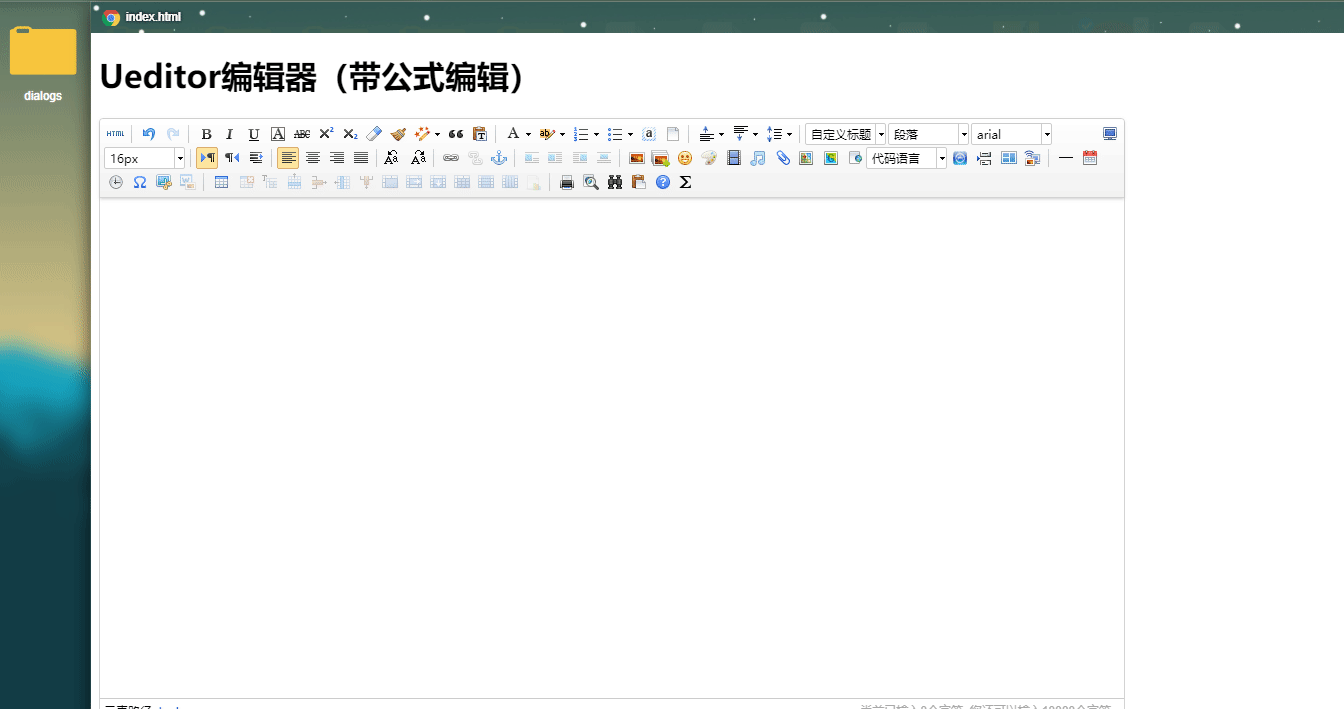Select the index.html browser tab
Viewport: 1344px width, 709px height.
coord(143,17)
